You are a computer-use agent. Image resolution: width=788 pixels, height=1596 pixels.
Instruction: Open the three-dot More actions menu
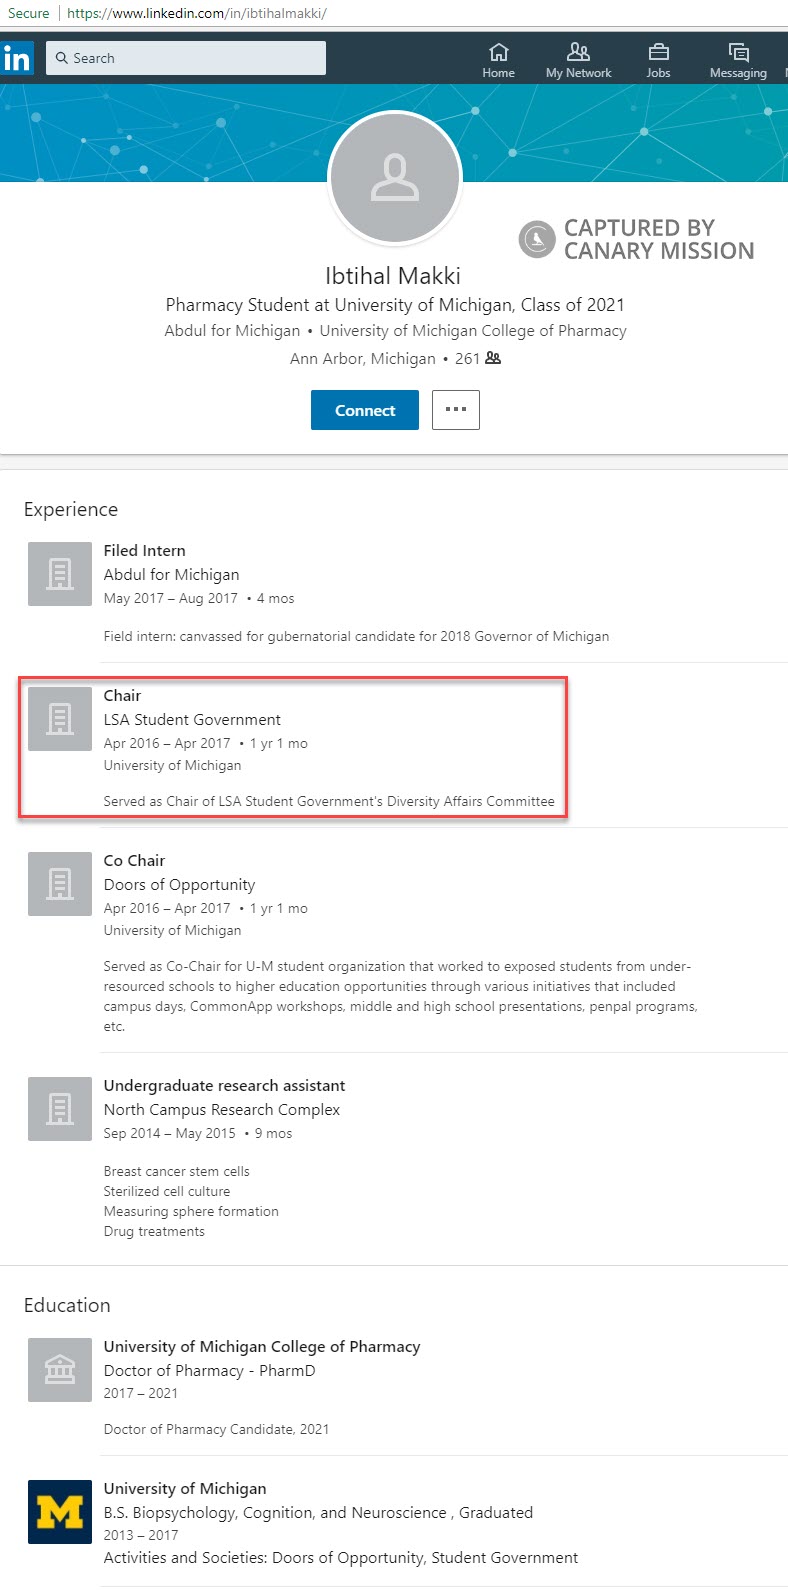click(x=455, y=410)
